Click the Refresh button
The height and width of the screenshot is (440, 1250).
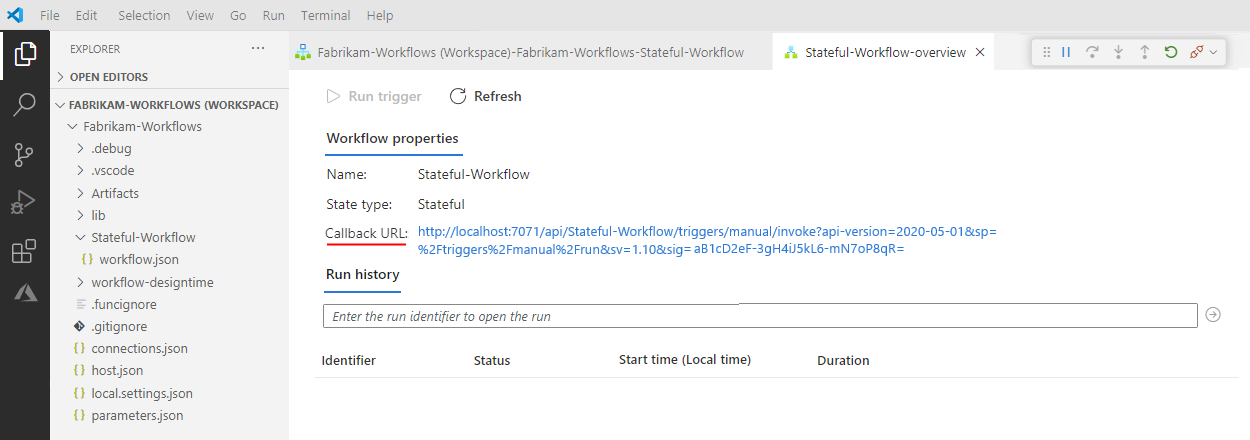pyautogui.click(x=486, y=96)
